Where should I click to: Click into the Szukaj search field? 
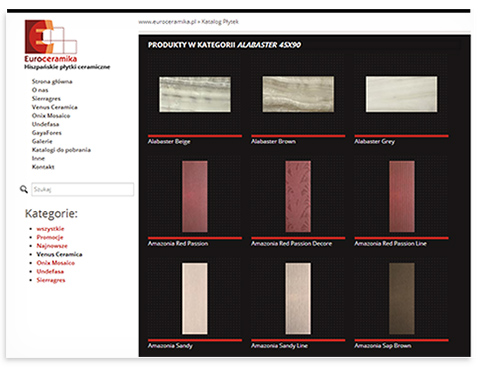[x=83, y=189]
